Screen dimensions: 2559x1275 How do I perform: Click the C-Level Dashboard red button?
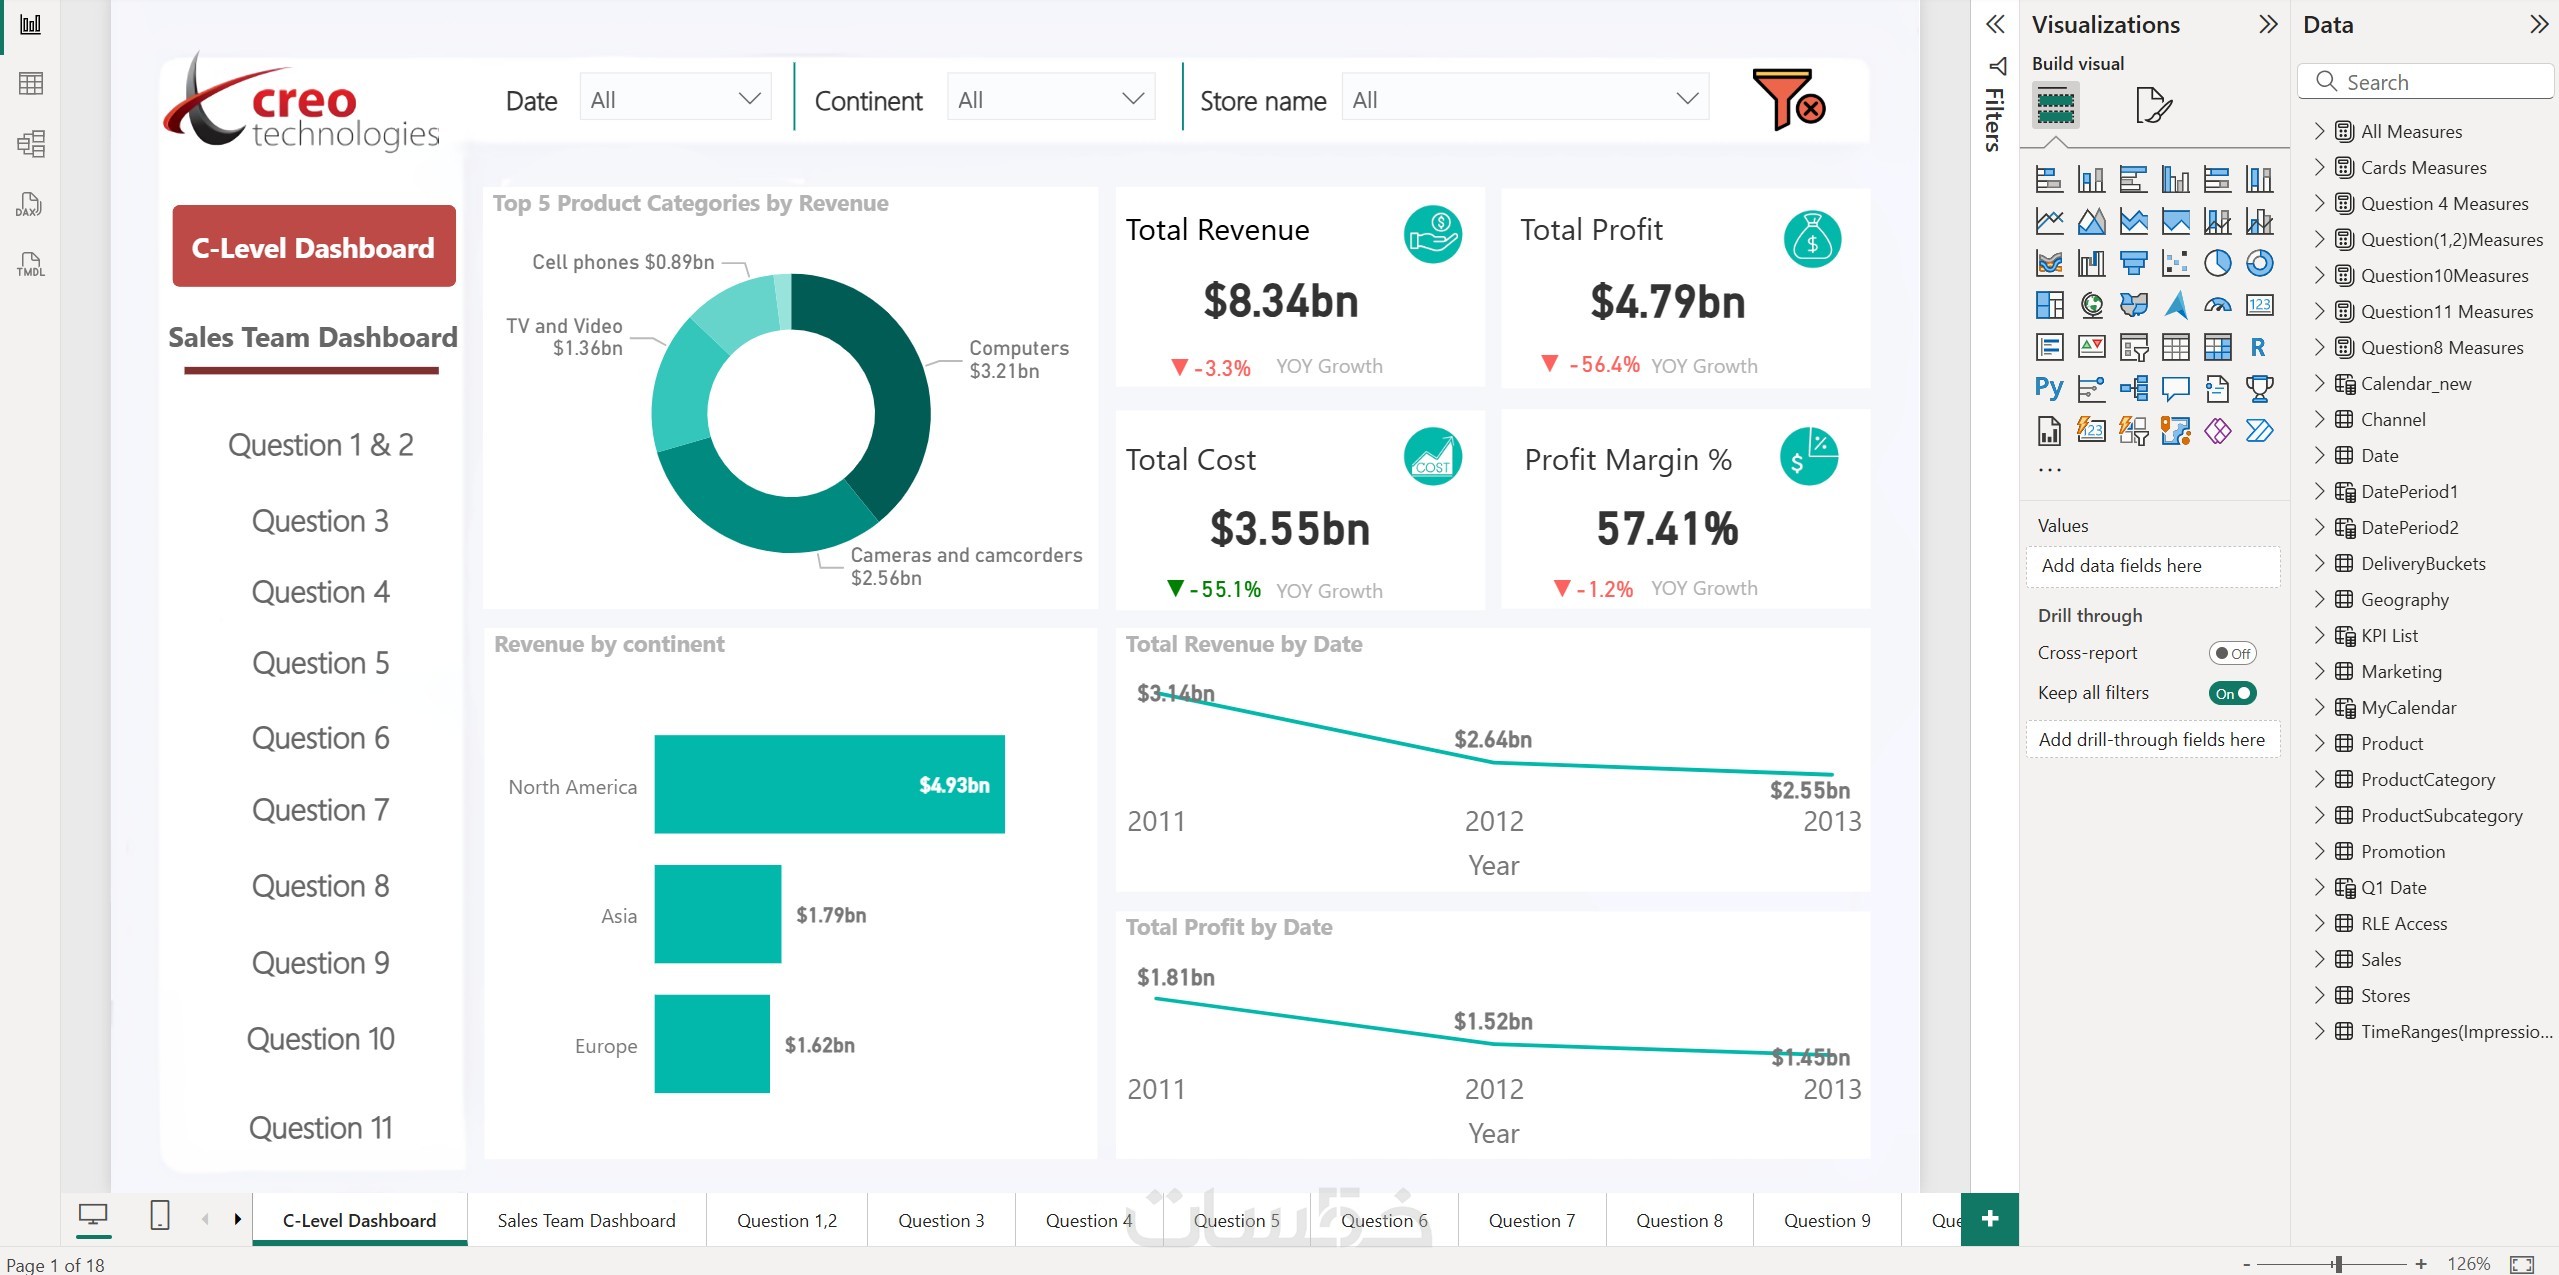click(x=313, y=247)
